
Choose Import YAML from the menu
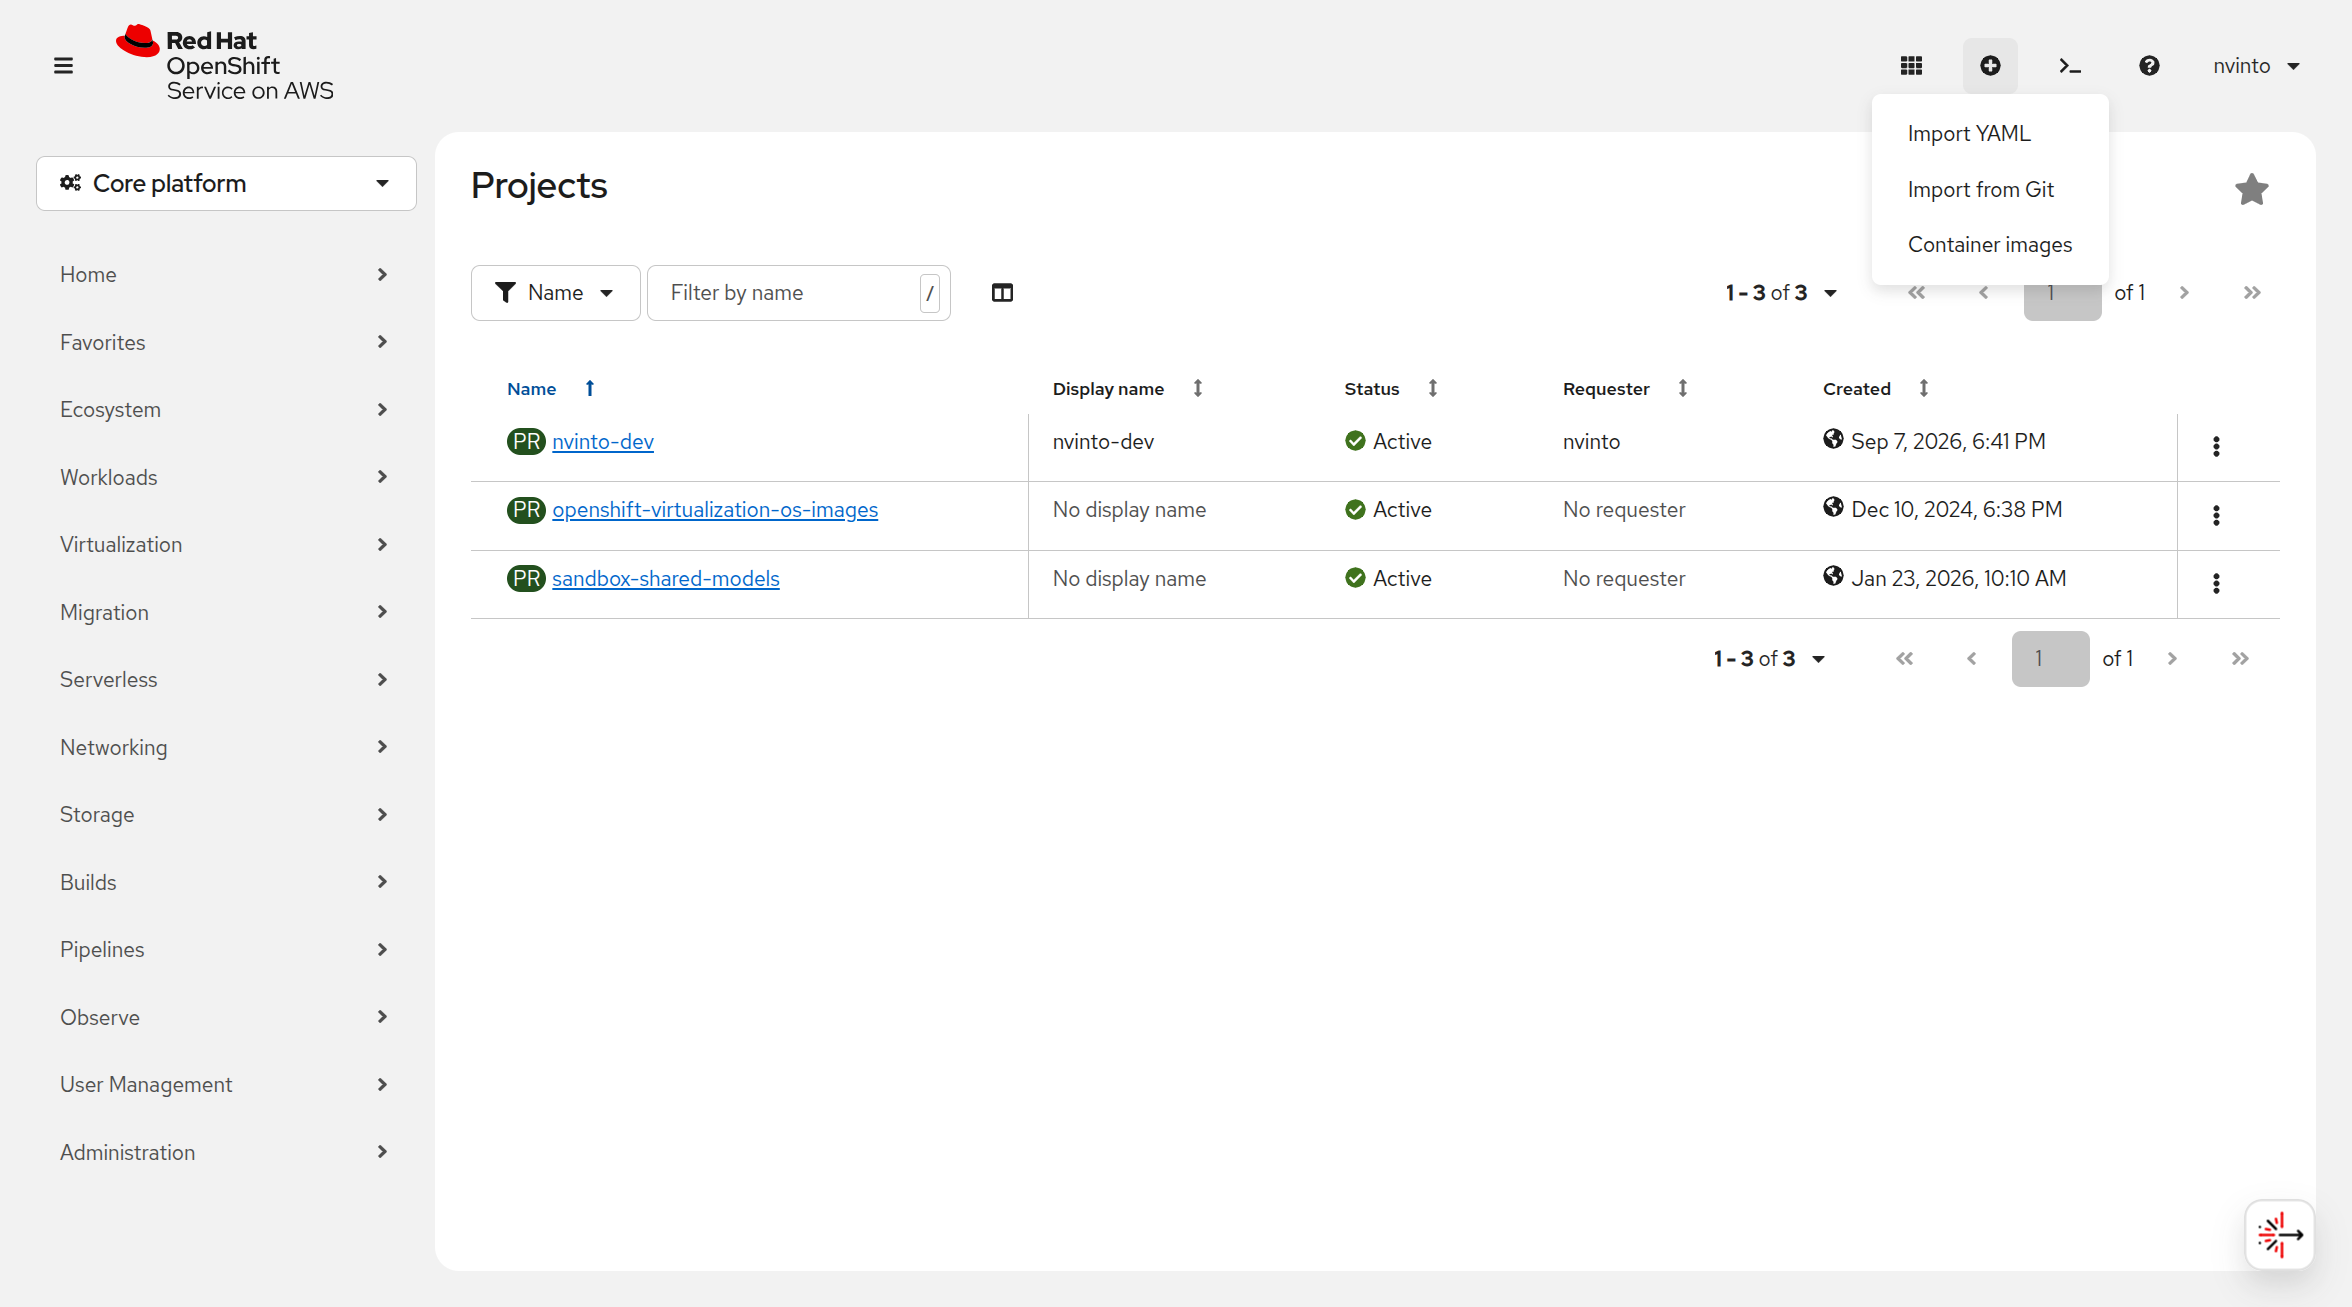pyautogui.click(x=1990, y=133)
